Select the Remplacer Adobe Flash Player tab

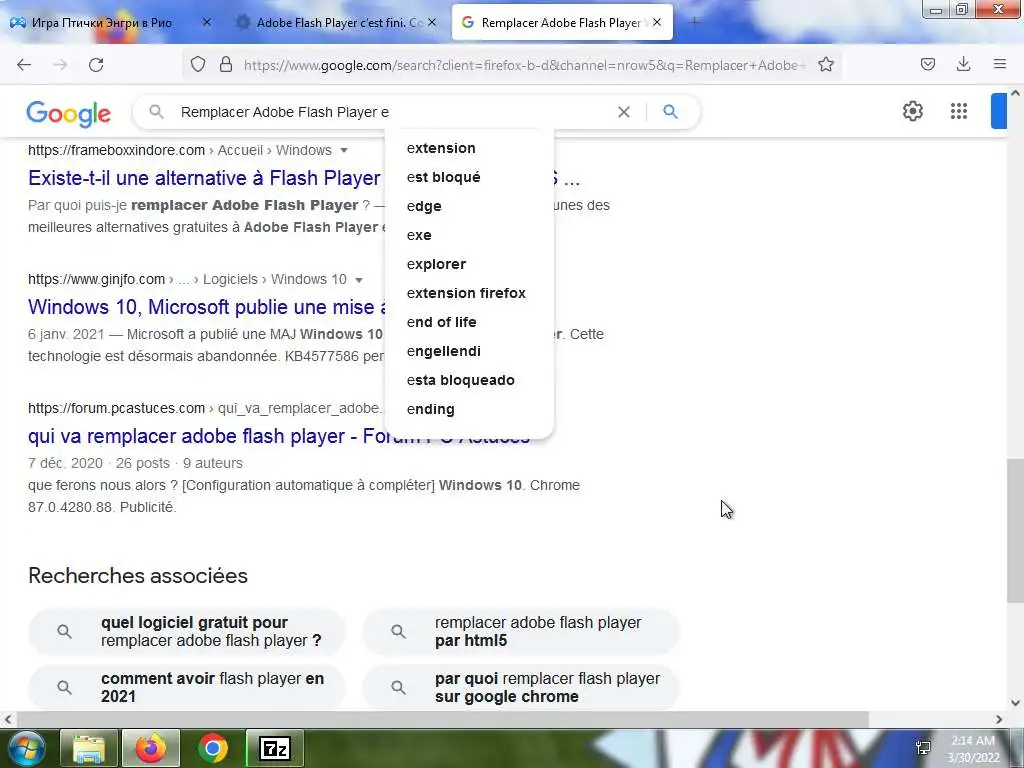pyautogui.click(x=562, y=23)
